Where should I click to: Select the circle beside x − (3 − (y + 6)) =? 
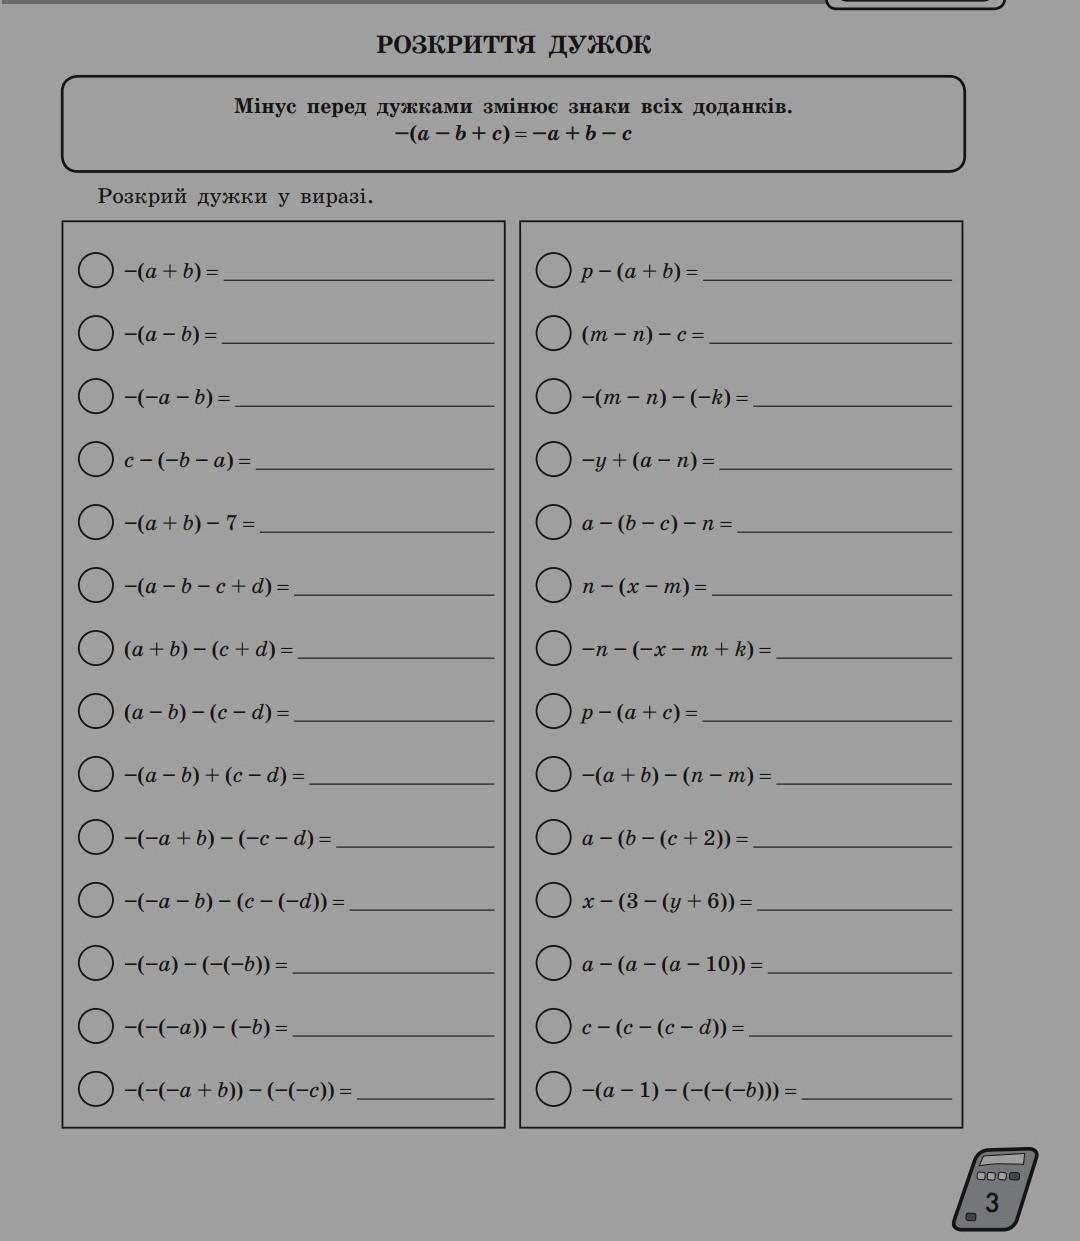553,900
